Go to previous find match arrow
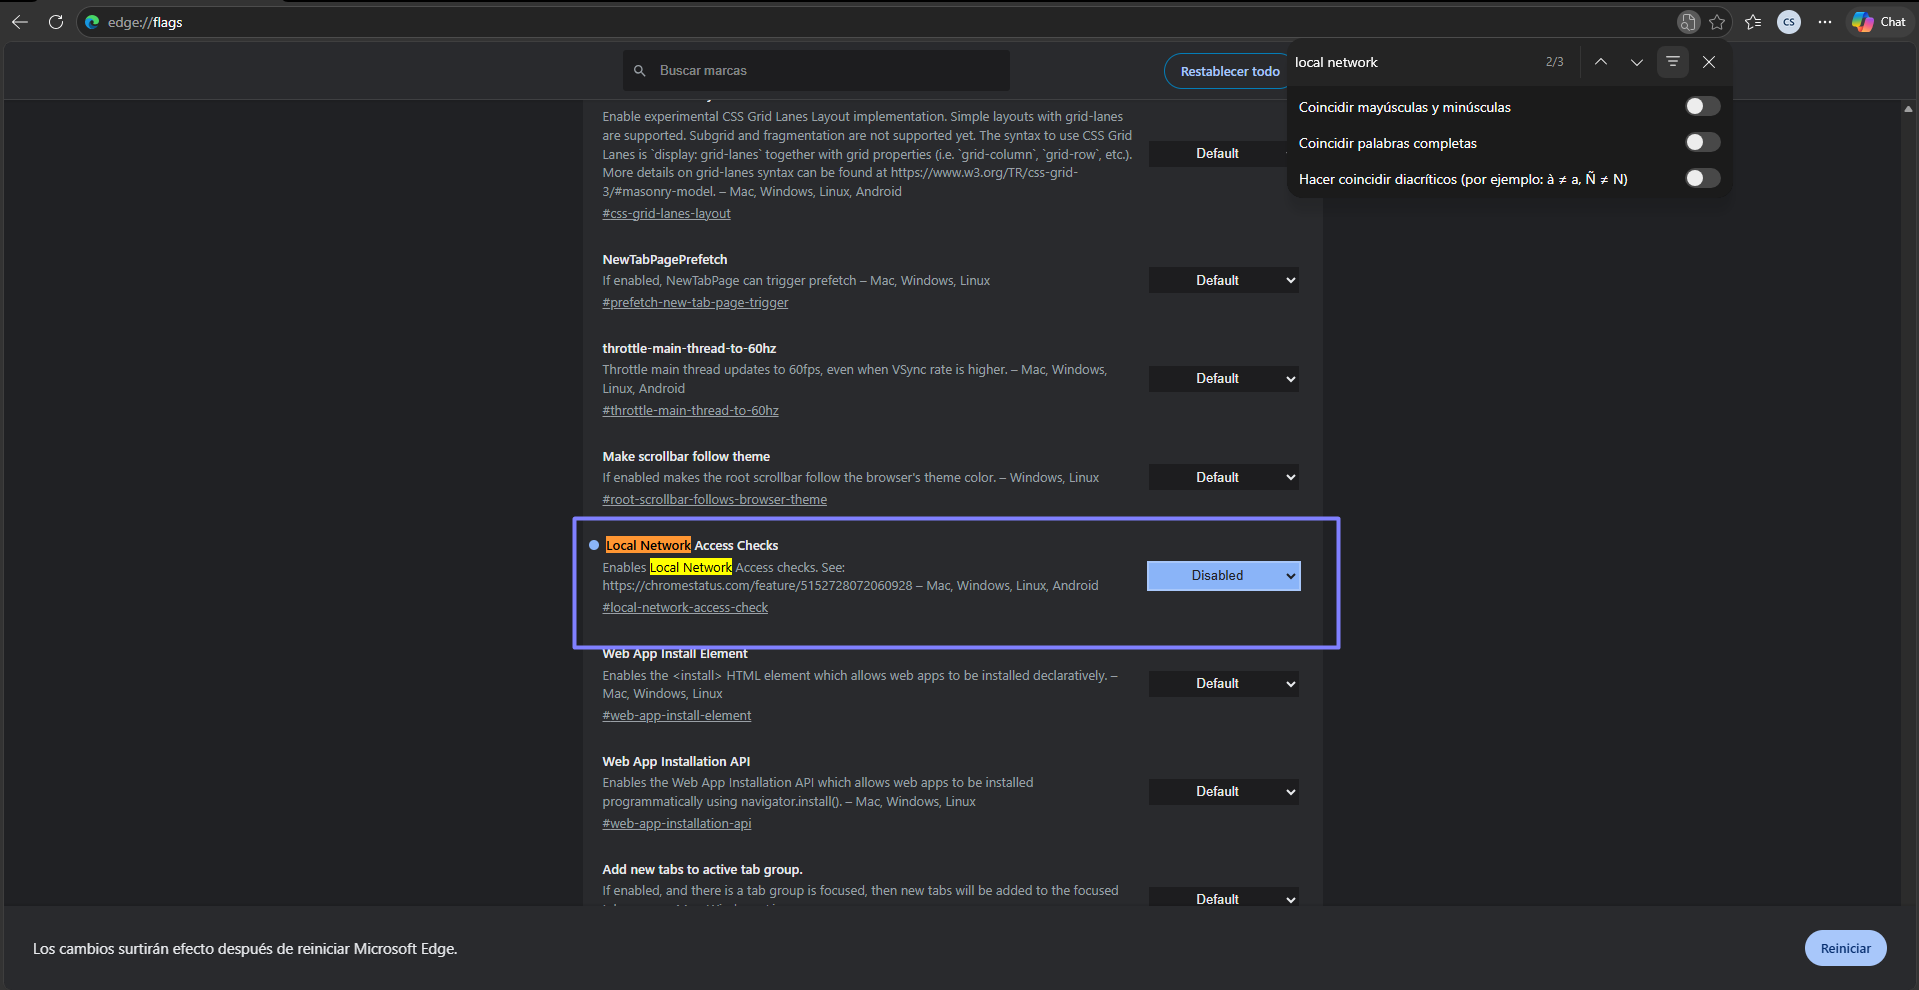The width and height of the screenshot is (1919, 990). (1601, 62)
